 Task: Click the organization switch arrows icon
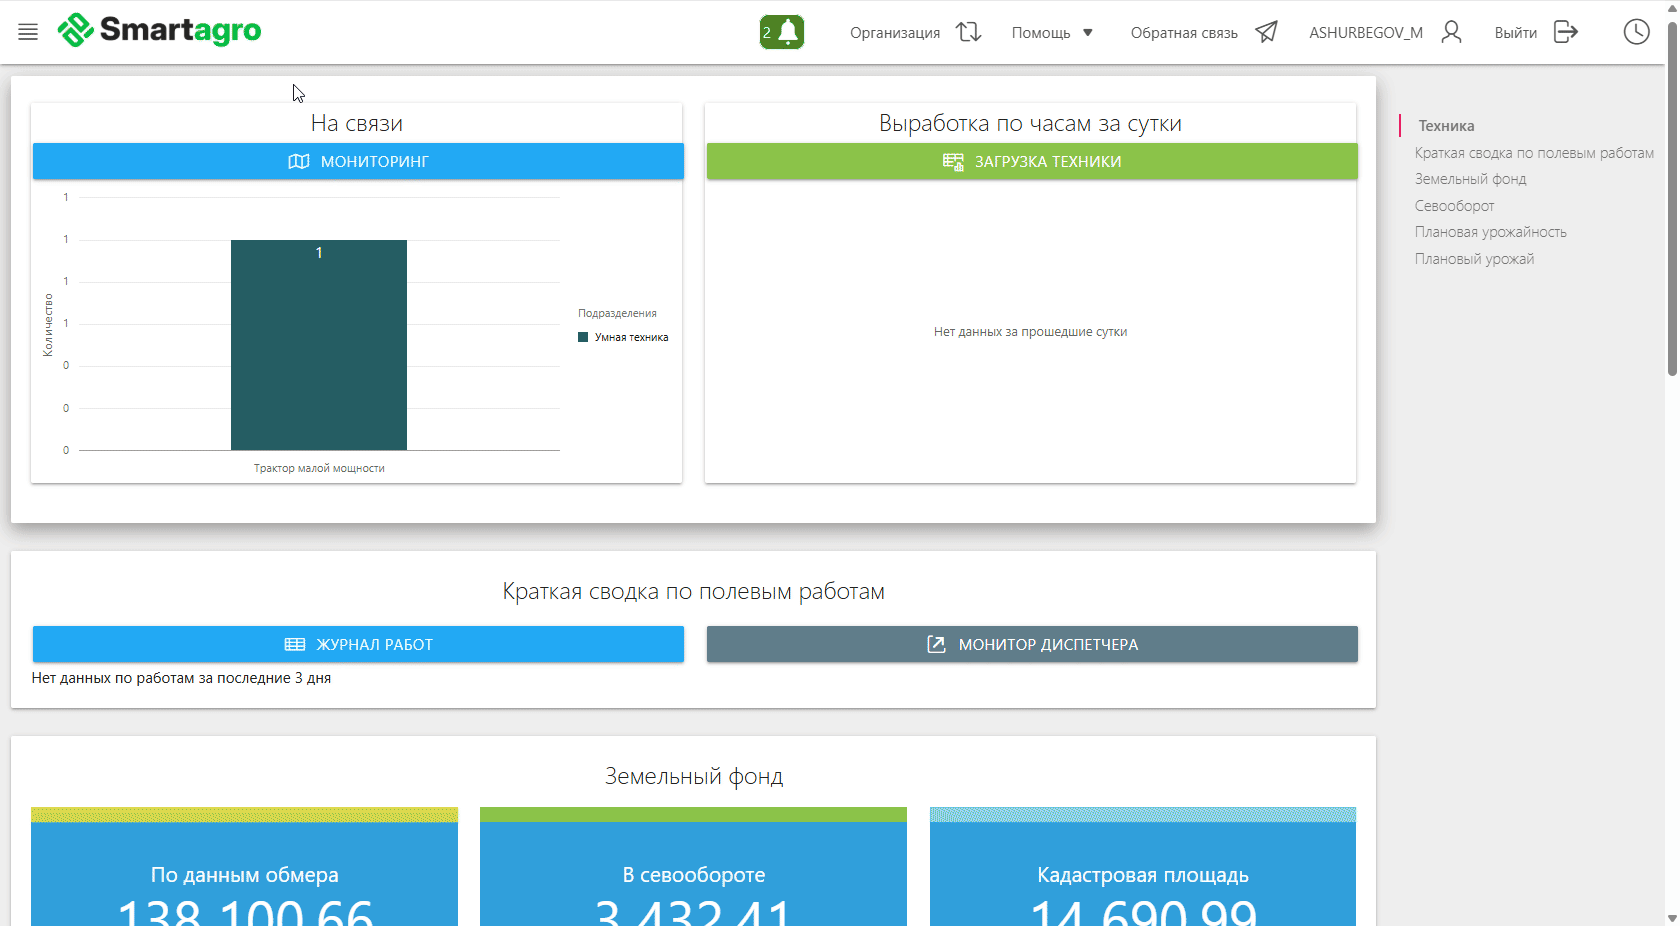click(x=968, y=32)
